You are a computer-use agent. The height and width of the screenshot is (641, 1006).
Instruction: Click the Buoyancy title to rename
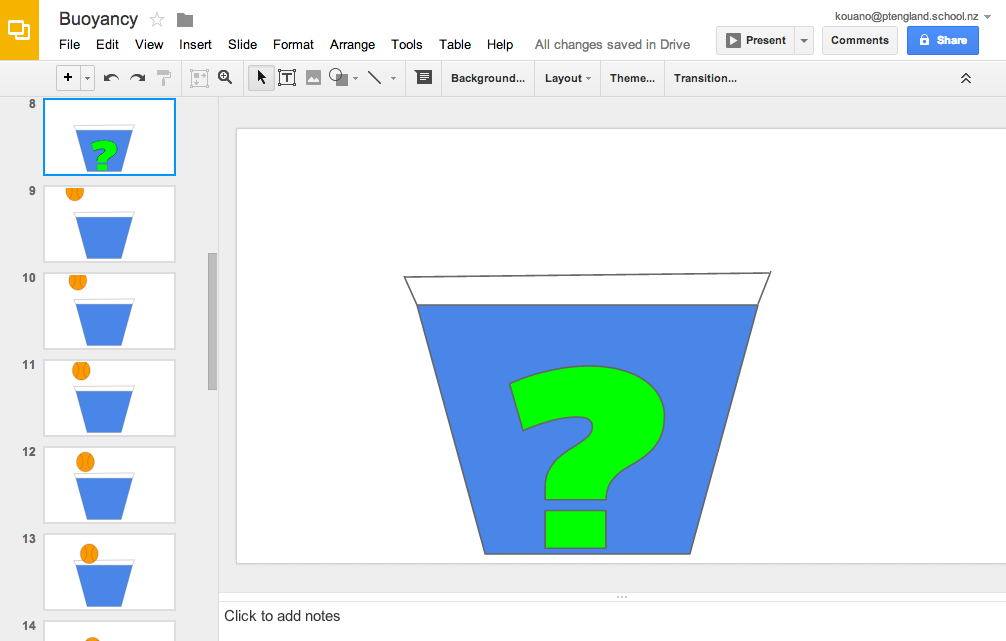(98, 19)
